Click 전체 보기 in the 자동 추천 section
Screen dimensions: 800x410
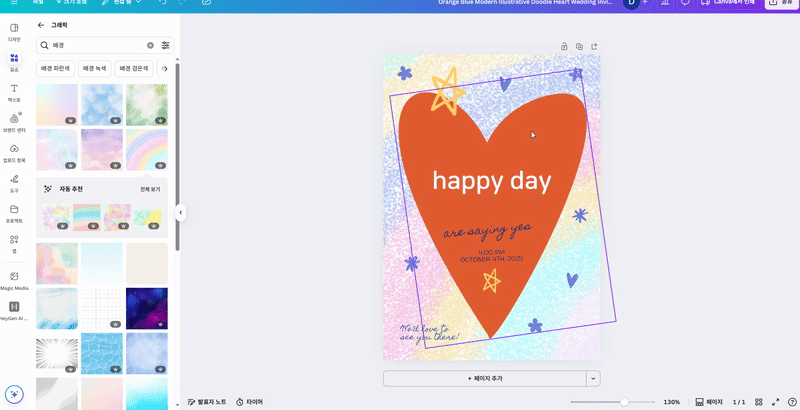pyautogui.click(x=150, y=189)
